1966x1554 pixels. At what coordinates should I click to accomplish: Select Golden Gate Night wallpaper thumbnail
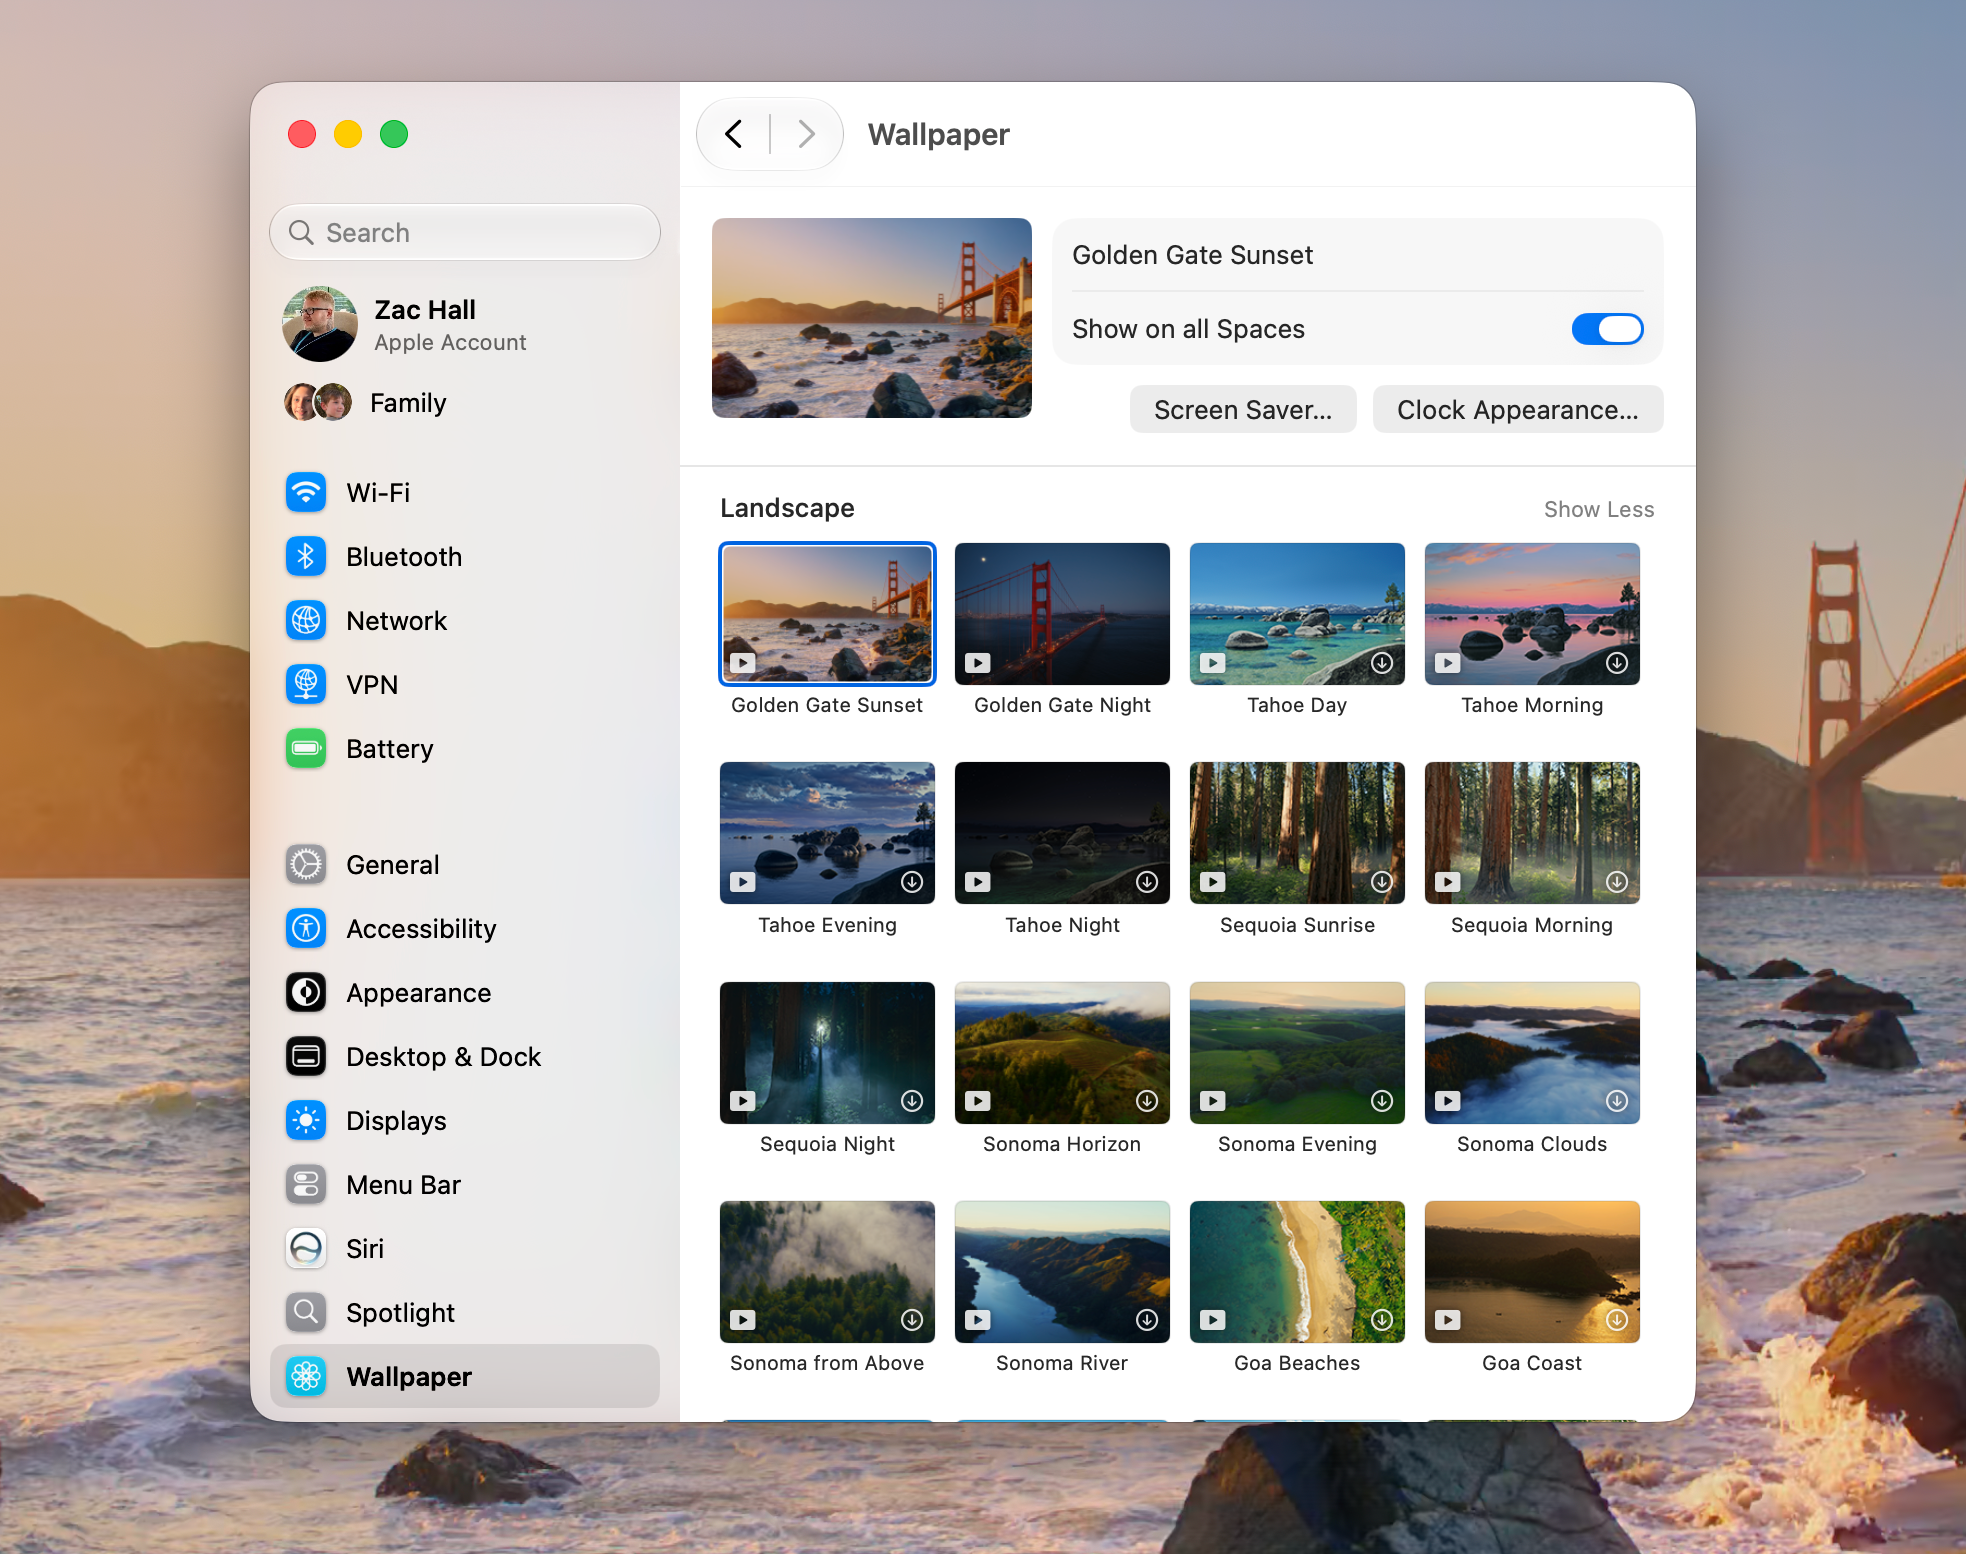point(1062,614)
